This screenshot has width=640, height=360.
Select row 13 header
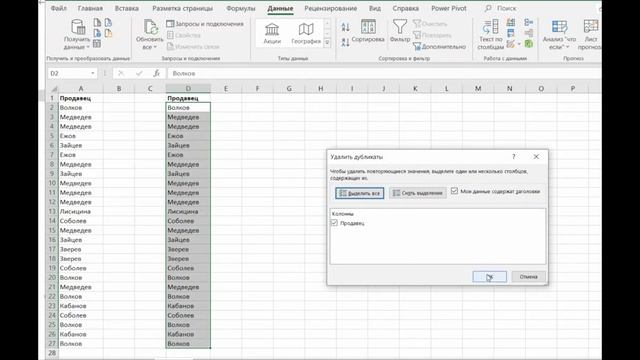[52, 211]
